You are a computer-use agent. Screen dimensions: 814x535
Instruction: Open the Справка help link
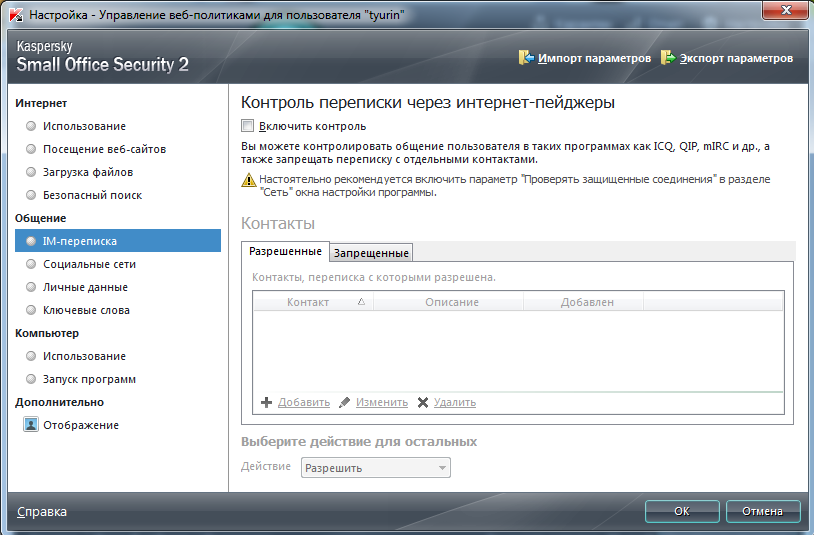[42, 512]
